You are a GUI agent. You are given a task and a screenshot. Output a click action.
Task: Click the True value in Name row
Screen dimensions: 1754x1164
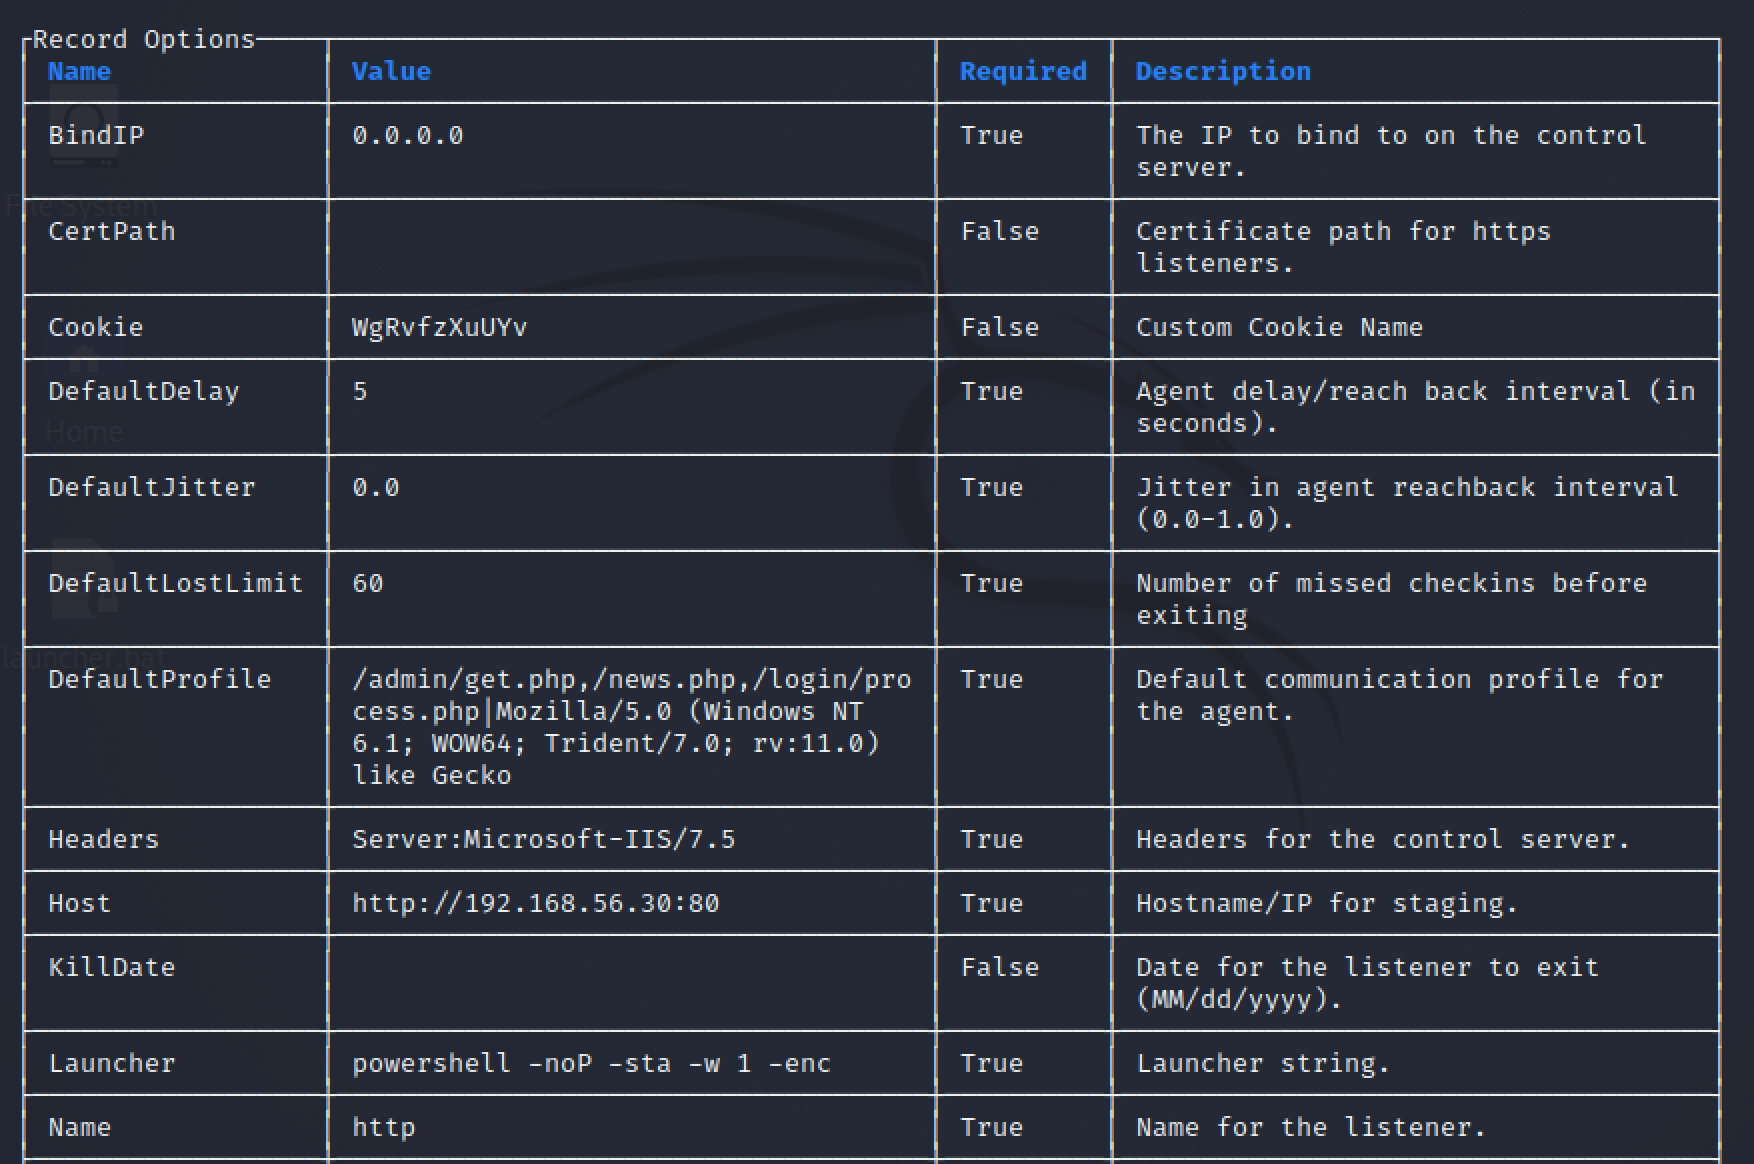click(x=992, y=1127)
